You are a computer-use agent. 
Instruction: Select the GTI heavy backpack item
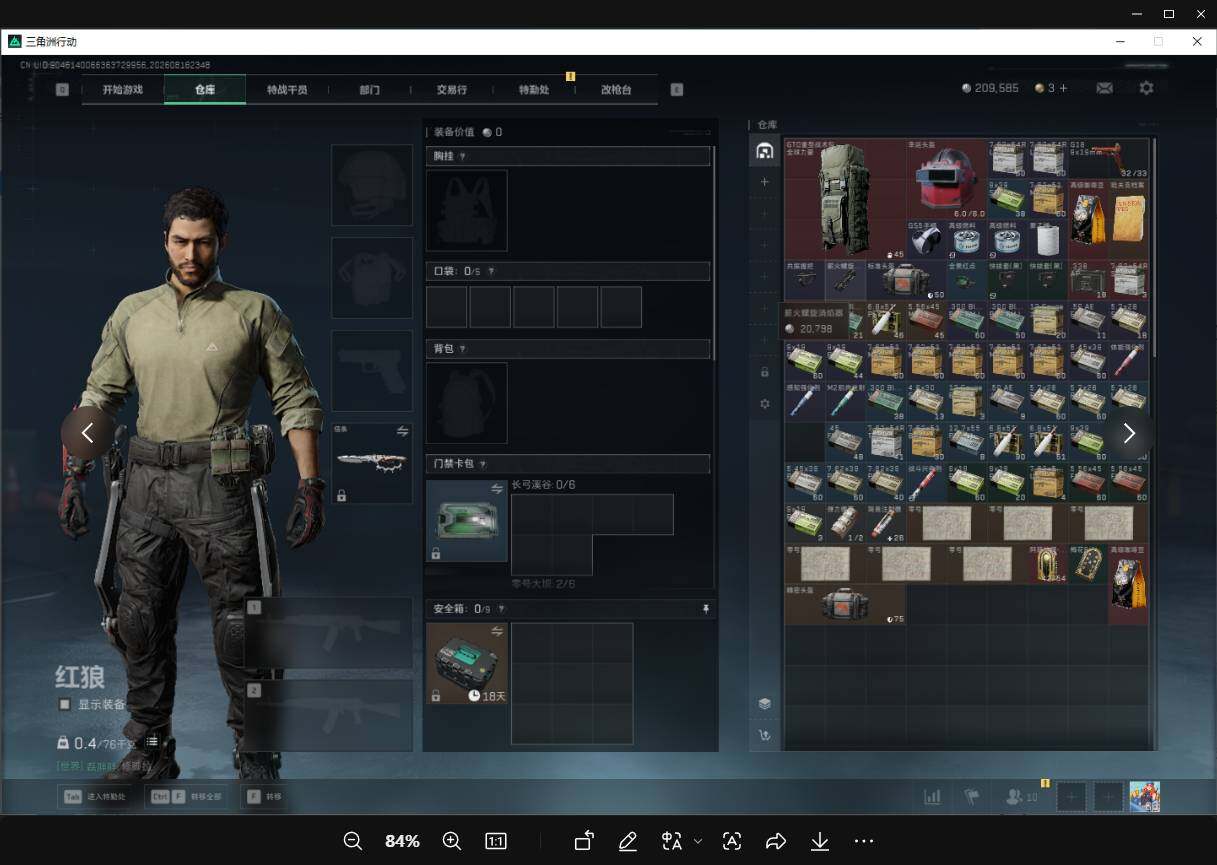(x=845, y=198)
